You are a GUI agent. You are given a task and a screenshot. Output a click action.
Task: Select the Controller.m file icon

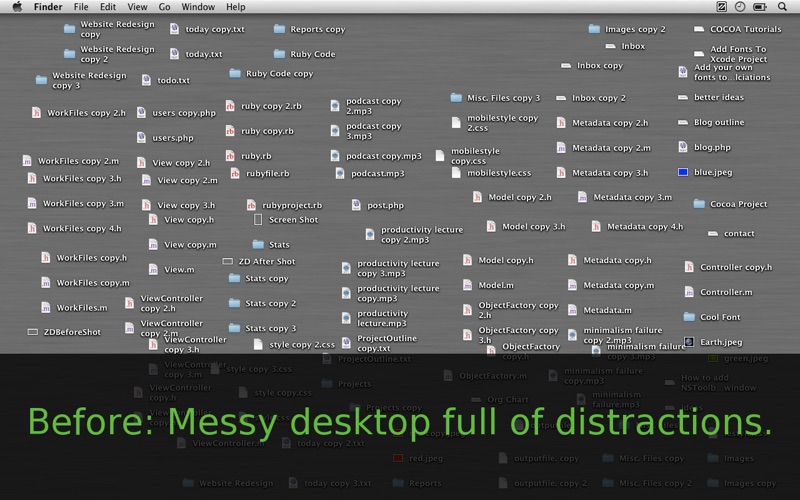(689, 292)
